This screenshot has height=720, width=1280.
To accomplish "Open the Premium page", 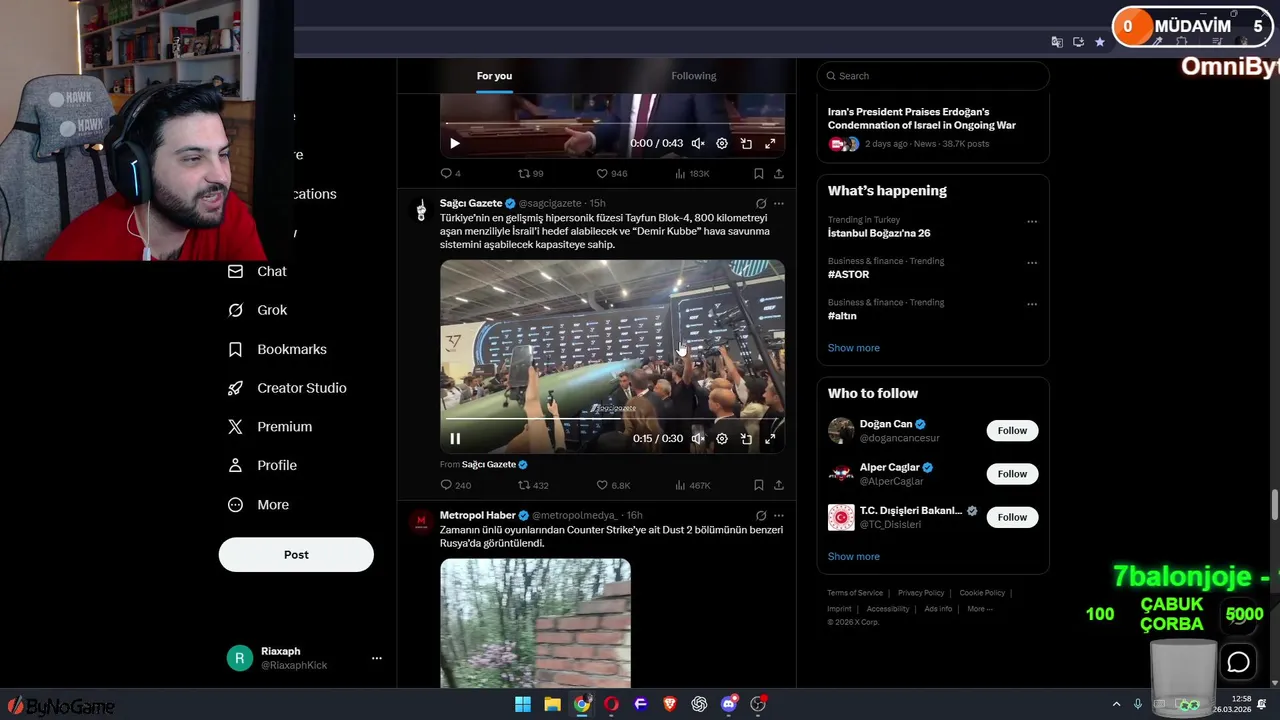I will (x=270, y=427).
